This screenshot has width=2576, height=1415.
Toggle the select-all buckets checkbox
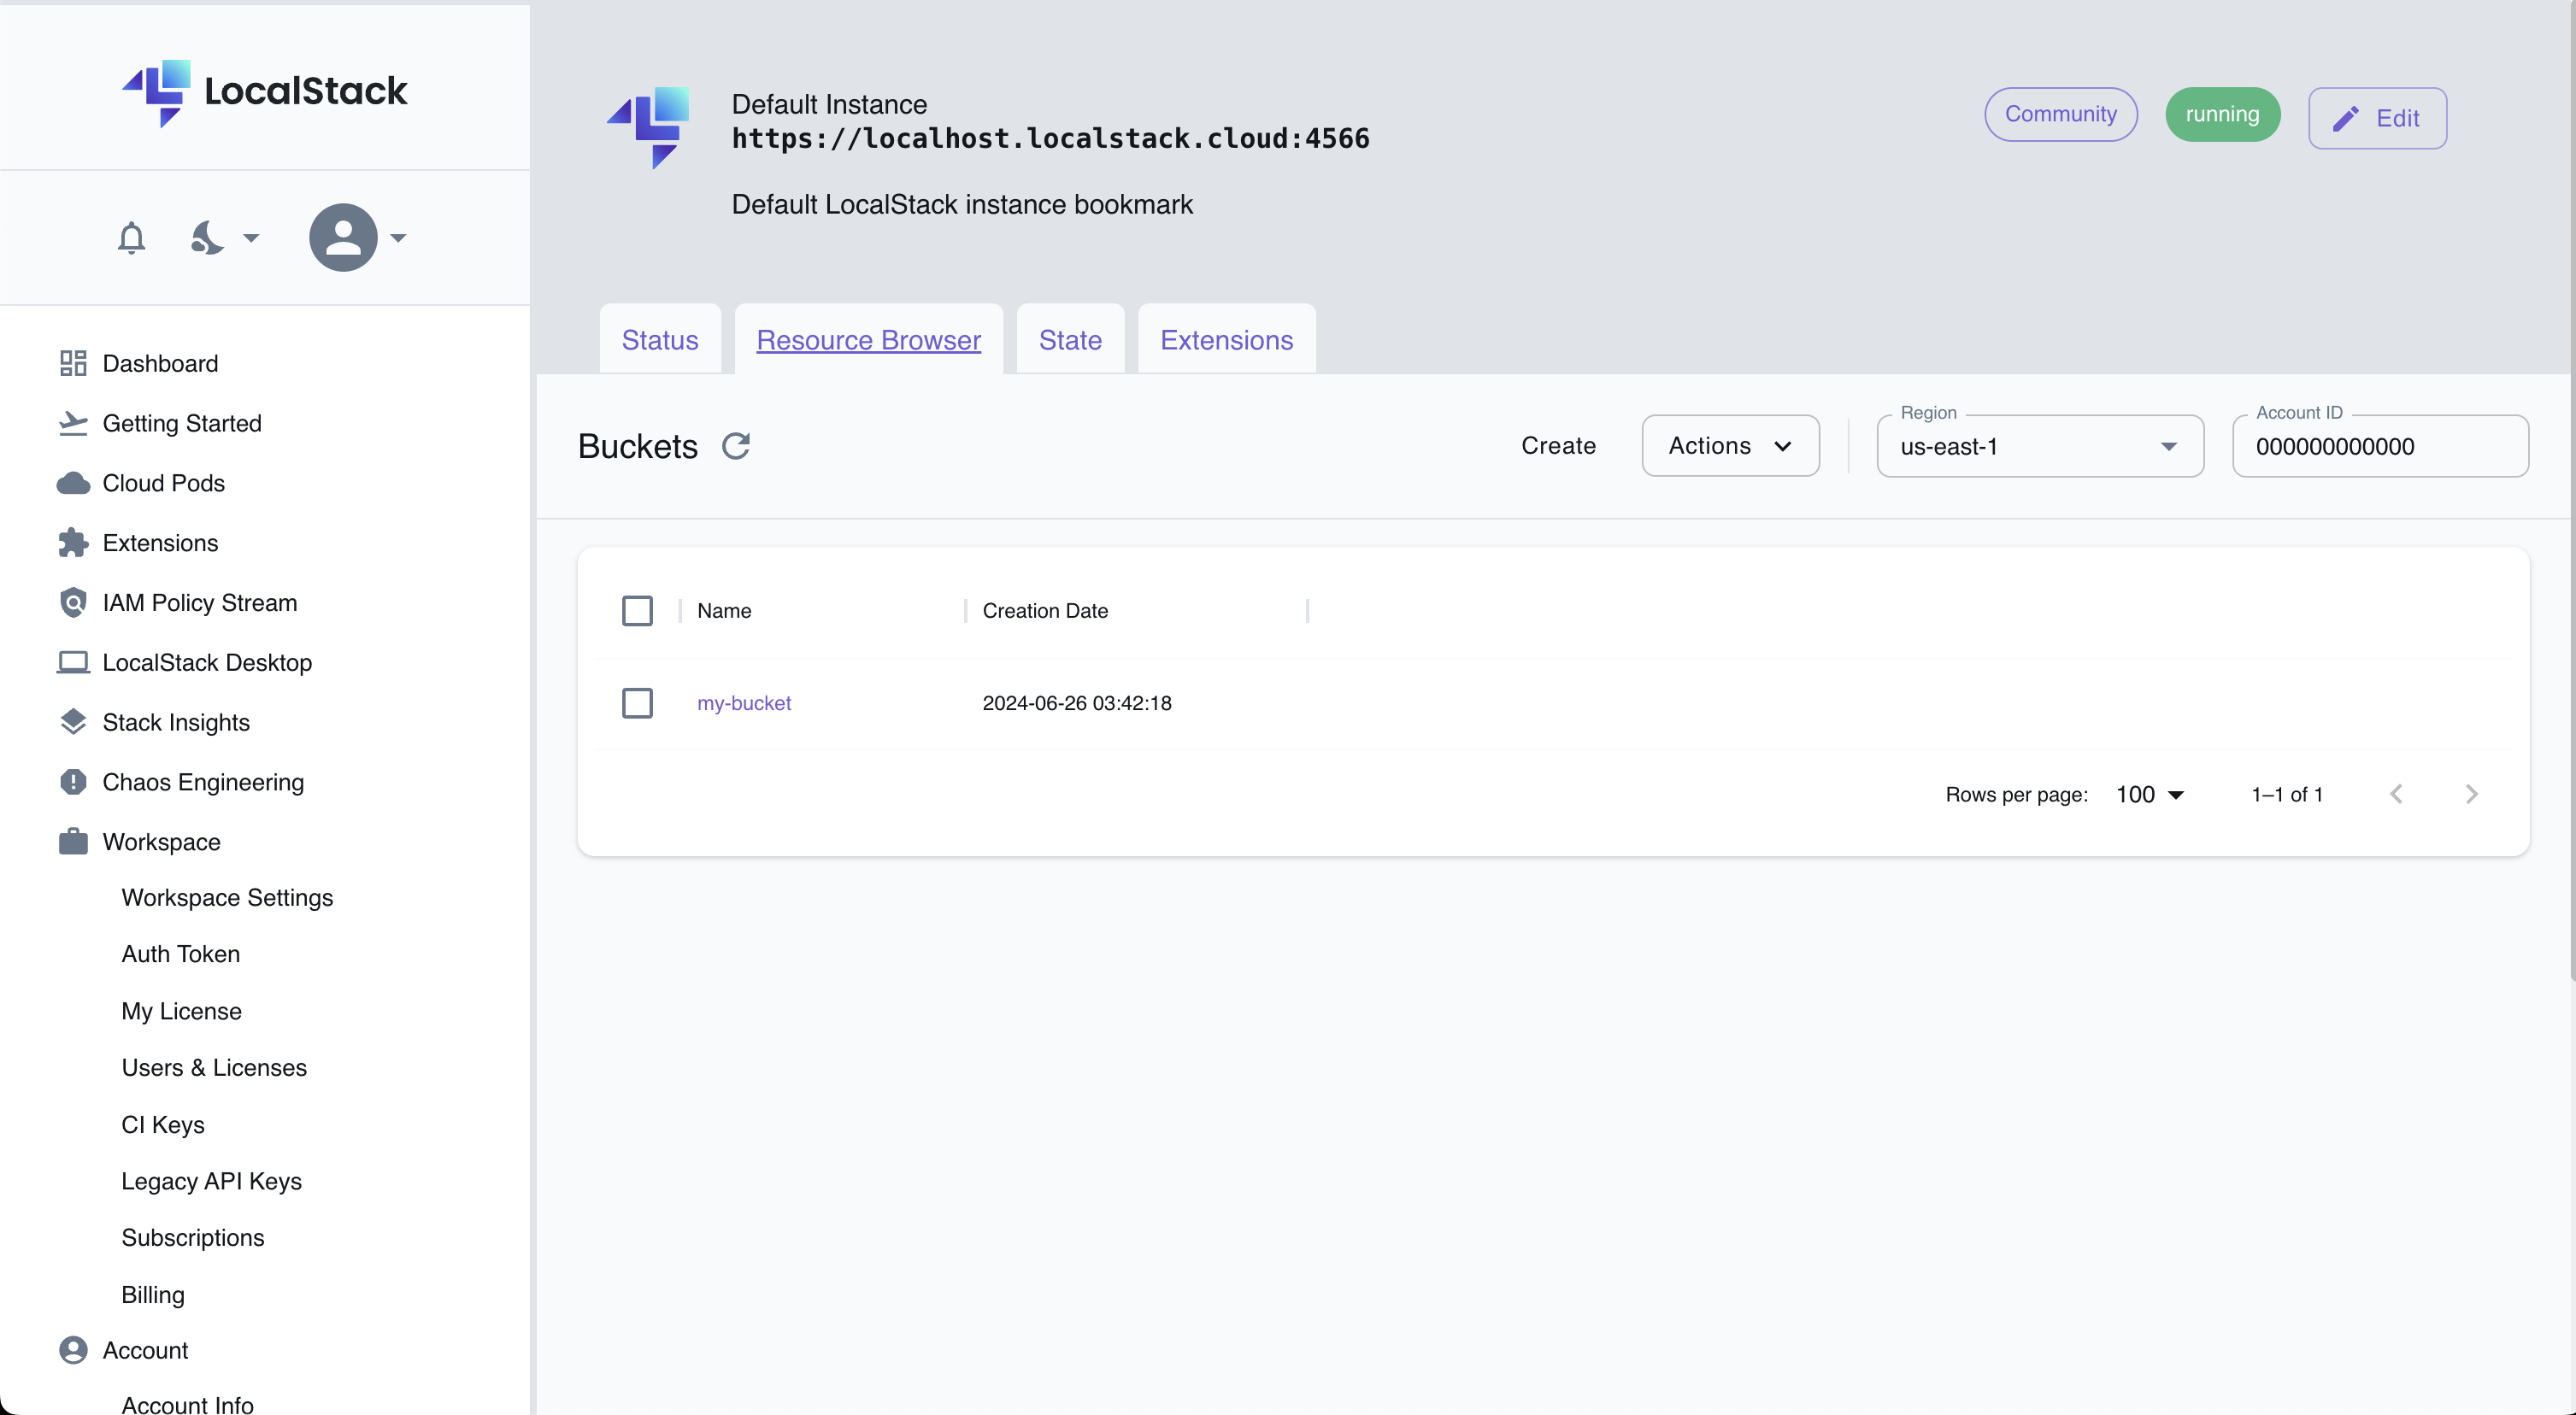pos(638,610)
